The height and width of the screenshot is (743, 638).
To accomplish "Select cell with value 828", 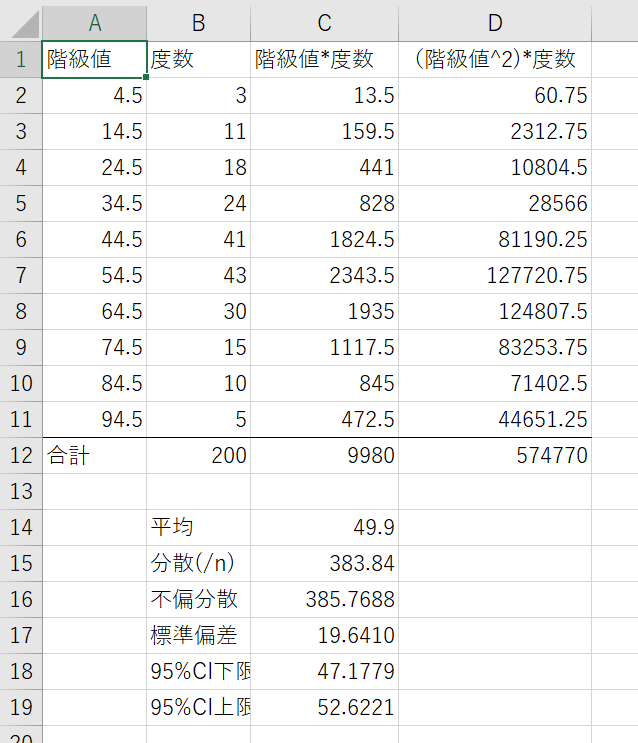I will [324, 203].
